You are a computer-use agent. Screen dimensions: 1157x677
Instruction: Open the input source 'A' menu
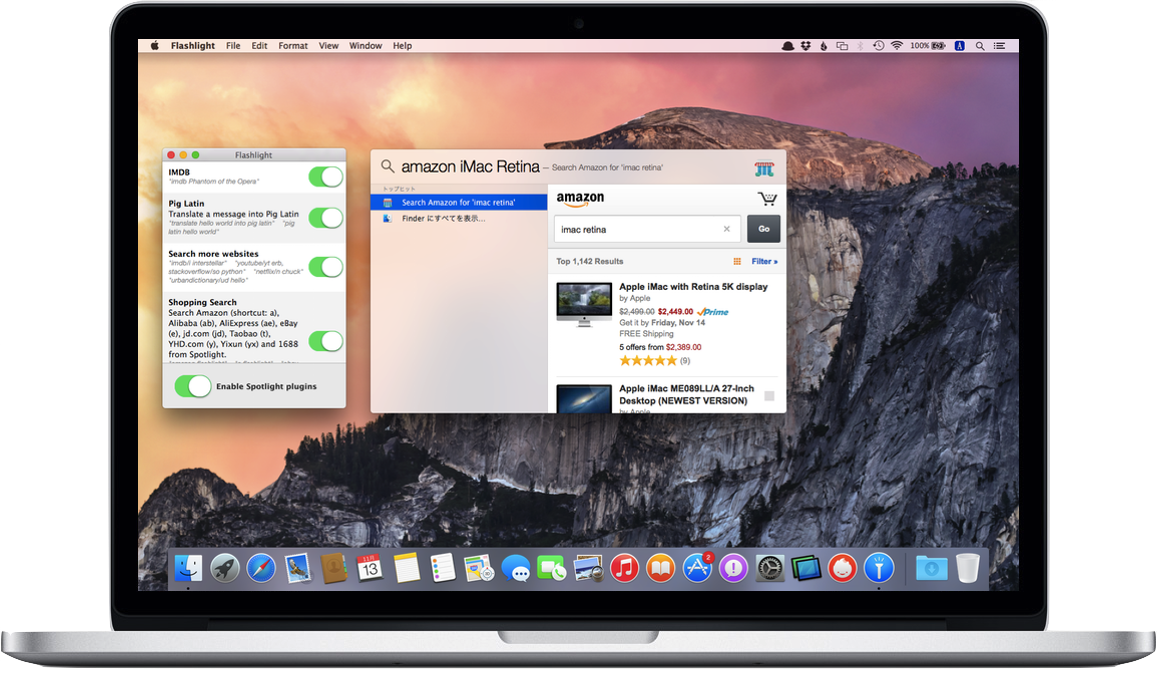(959, 46)
